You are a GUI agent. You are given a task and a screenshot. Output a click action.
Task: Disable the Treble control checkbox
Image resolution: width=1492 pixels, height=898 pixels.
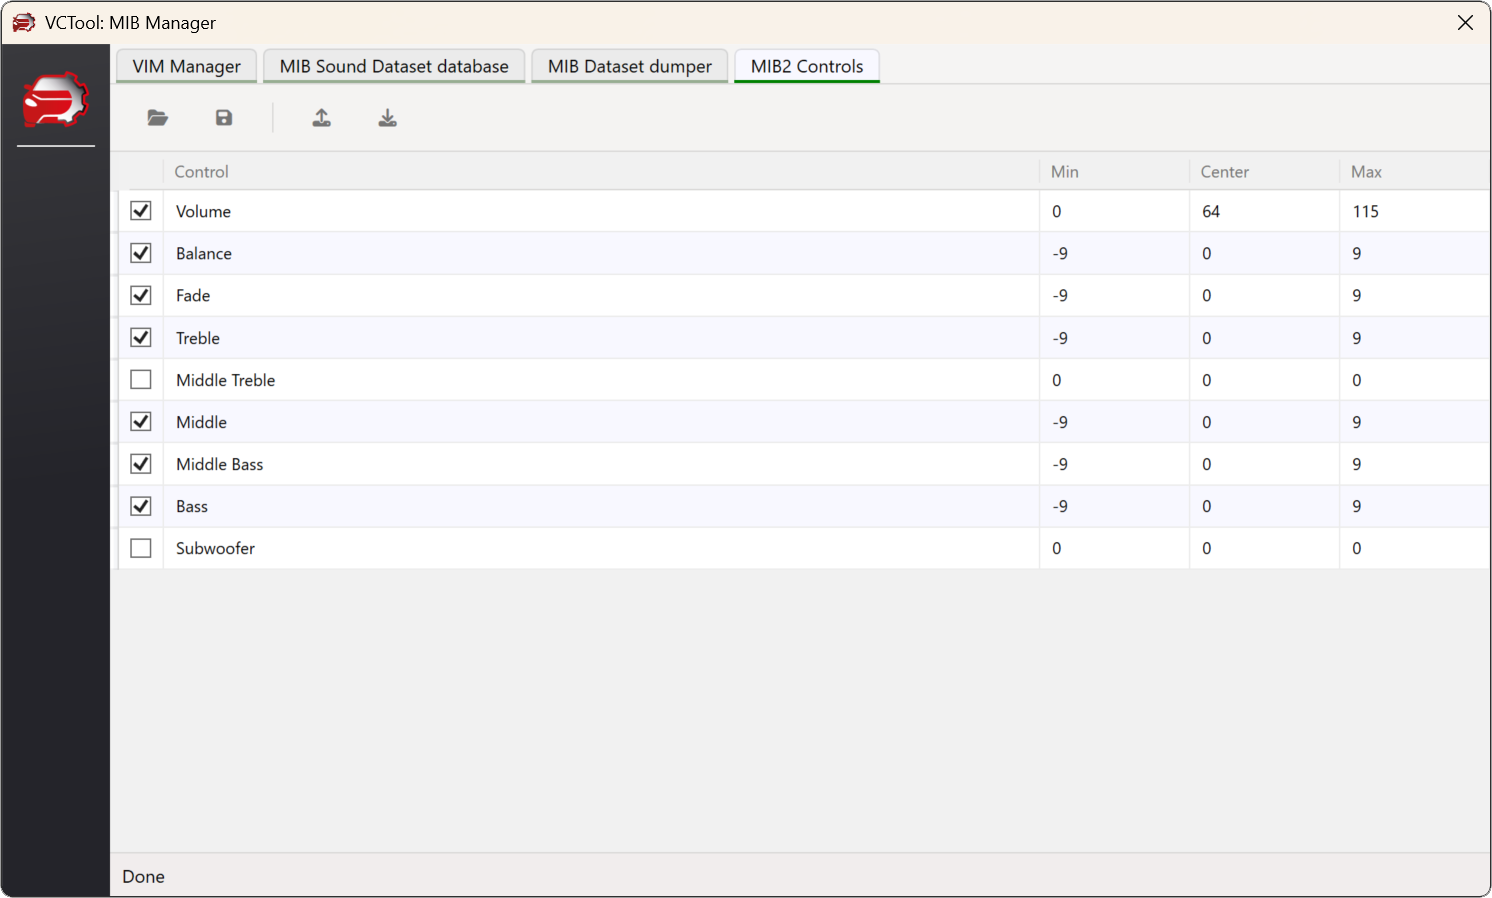coord(141,337)
